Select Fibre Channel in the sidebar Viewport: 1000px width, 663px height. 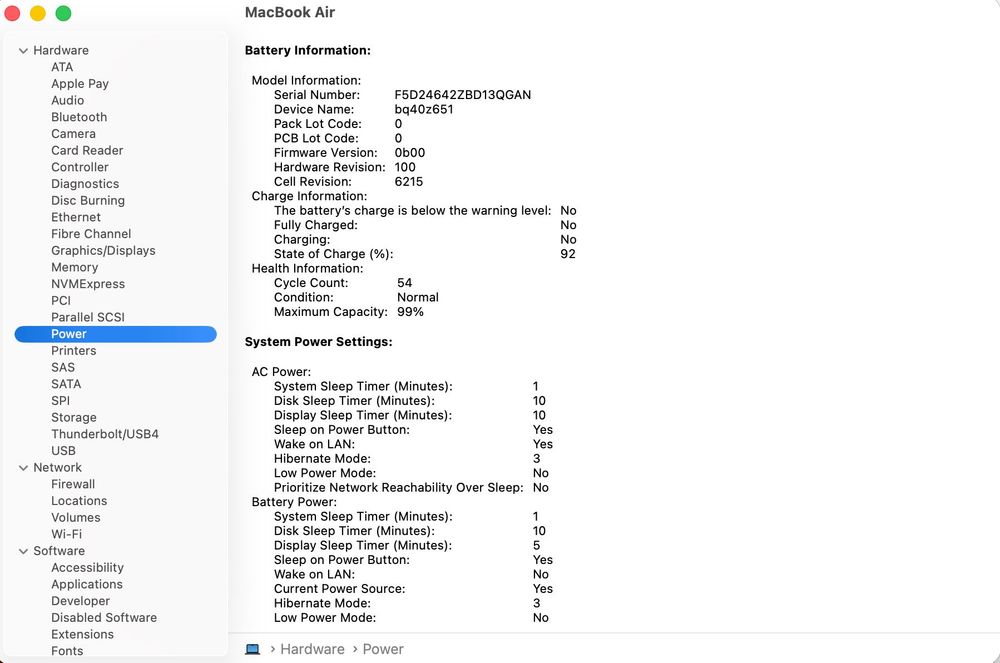coord(91,234)
